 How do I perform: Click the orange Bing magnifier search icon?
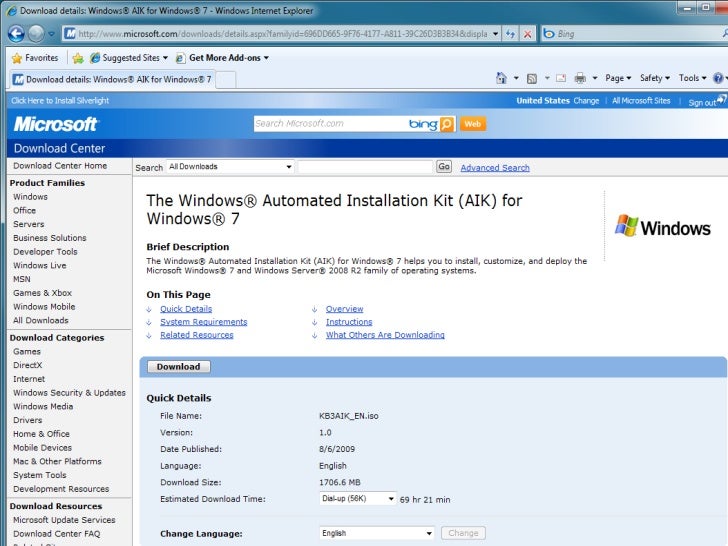447,124
